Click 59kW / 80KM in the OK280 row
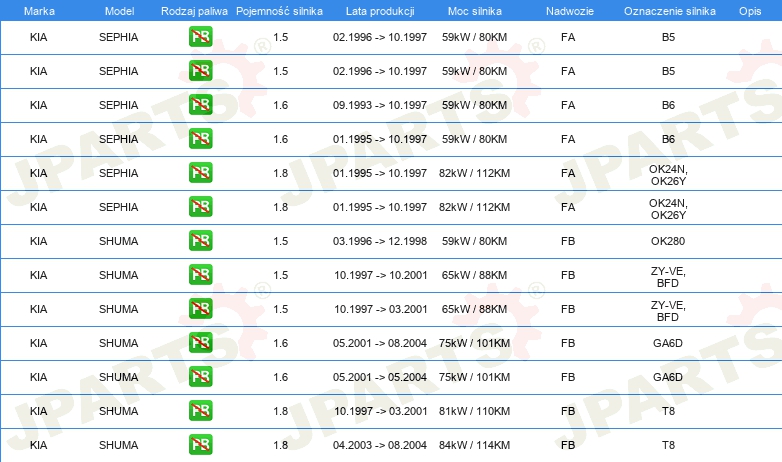This screenshot has height=462, width=782. (474, 241)
